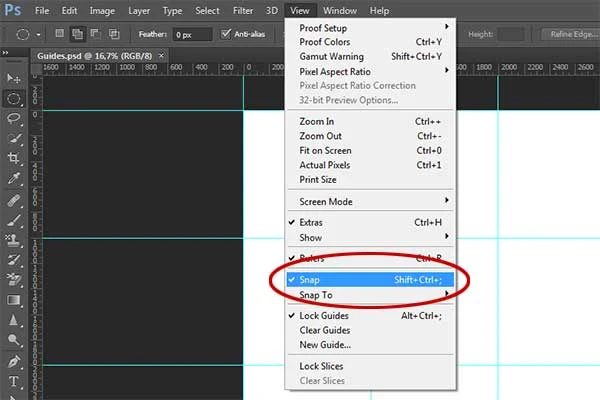Choose Proof Colors
This screenshot has height=400, width=600.
(x=370, y=42)
